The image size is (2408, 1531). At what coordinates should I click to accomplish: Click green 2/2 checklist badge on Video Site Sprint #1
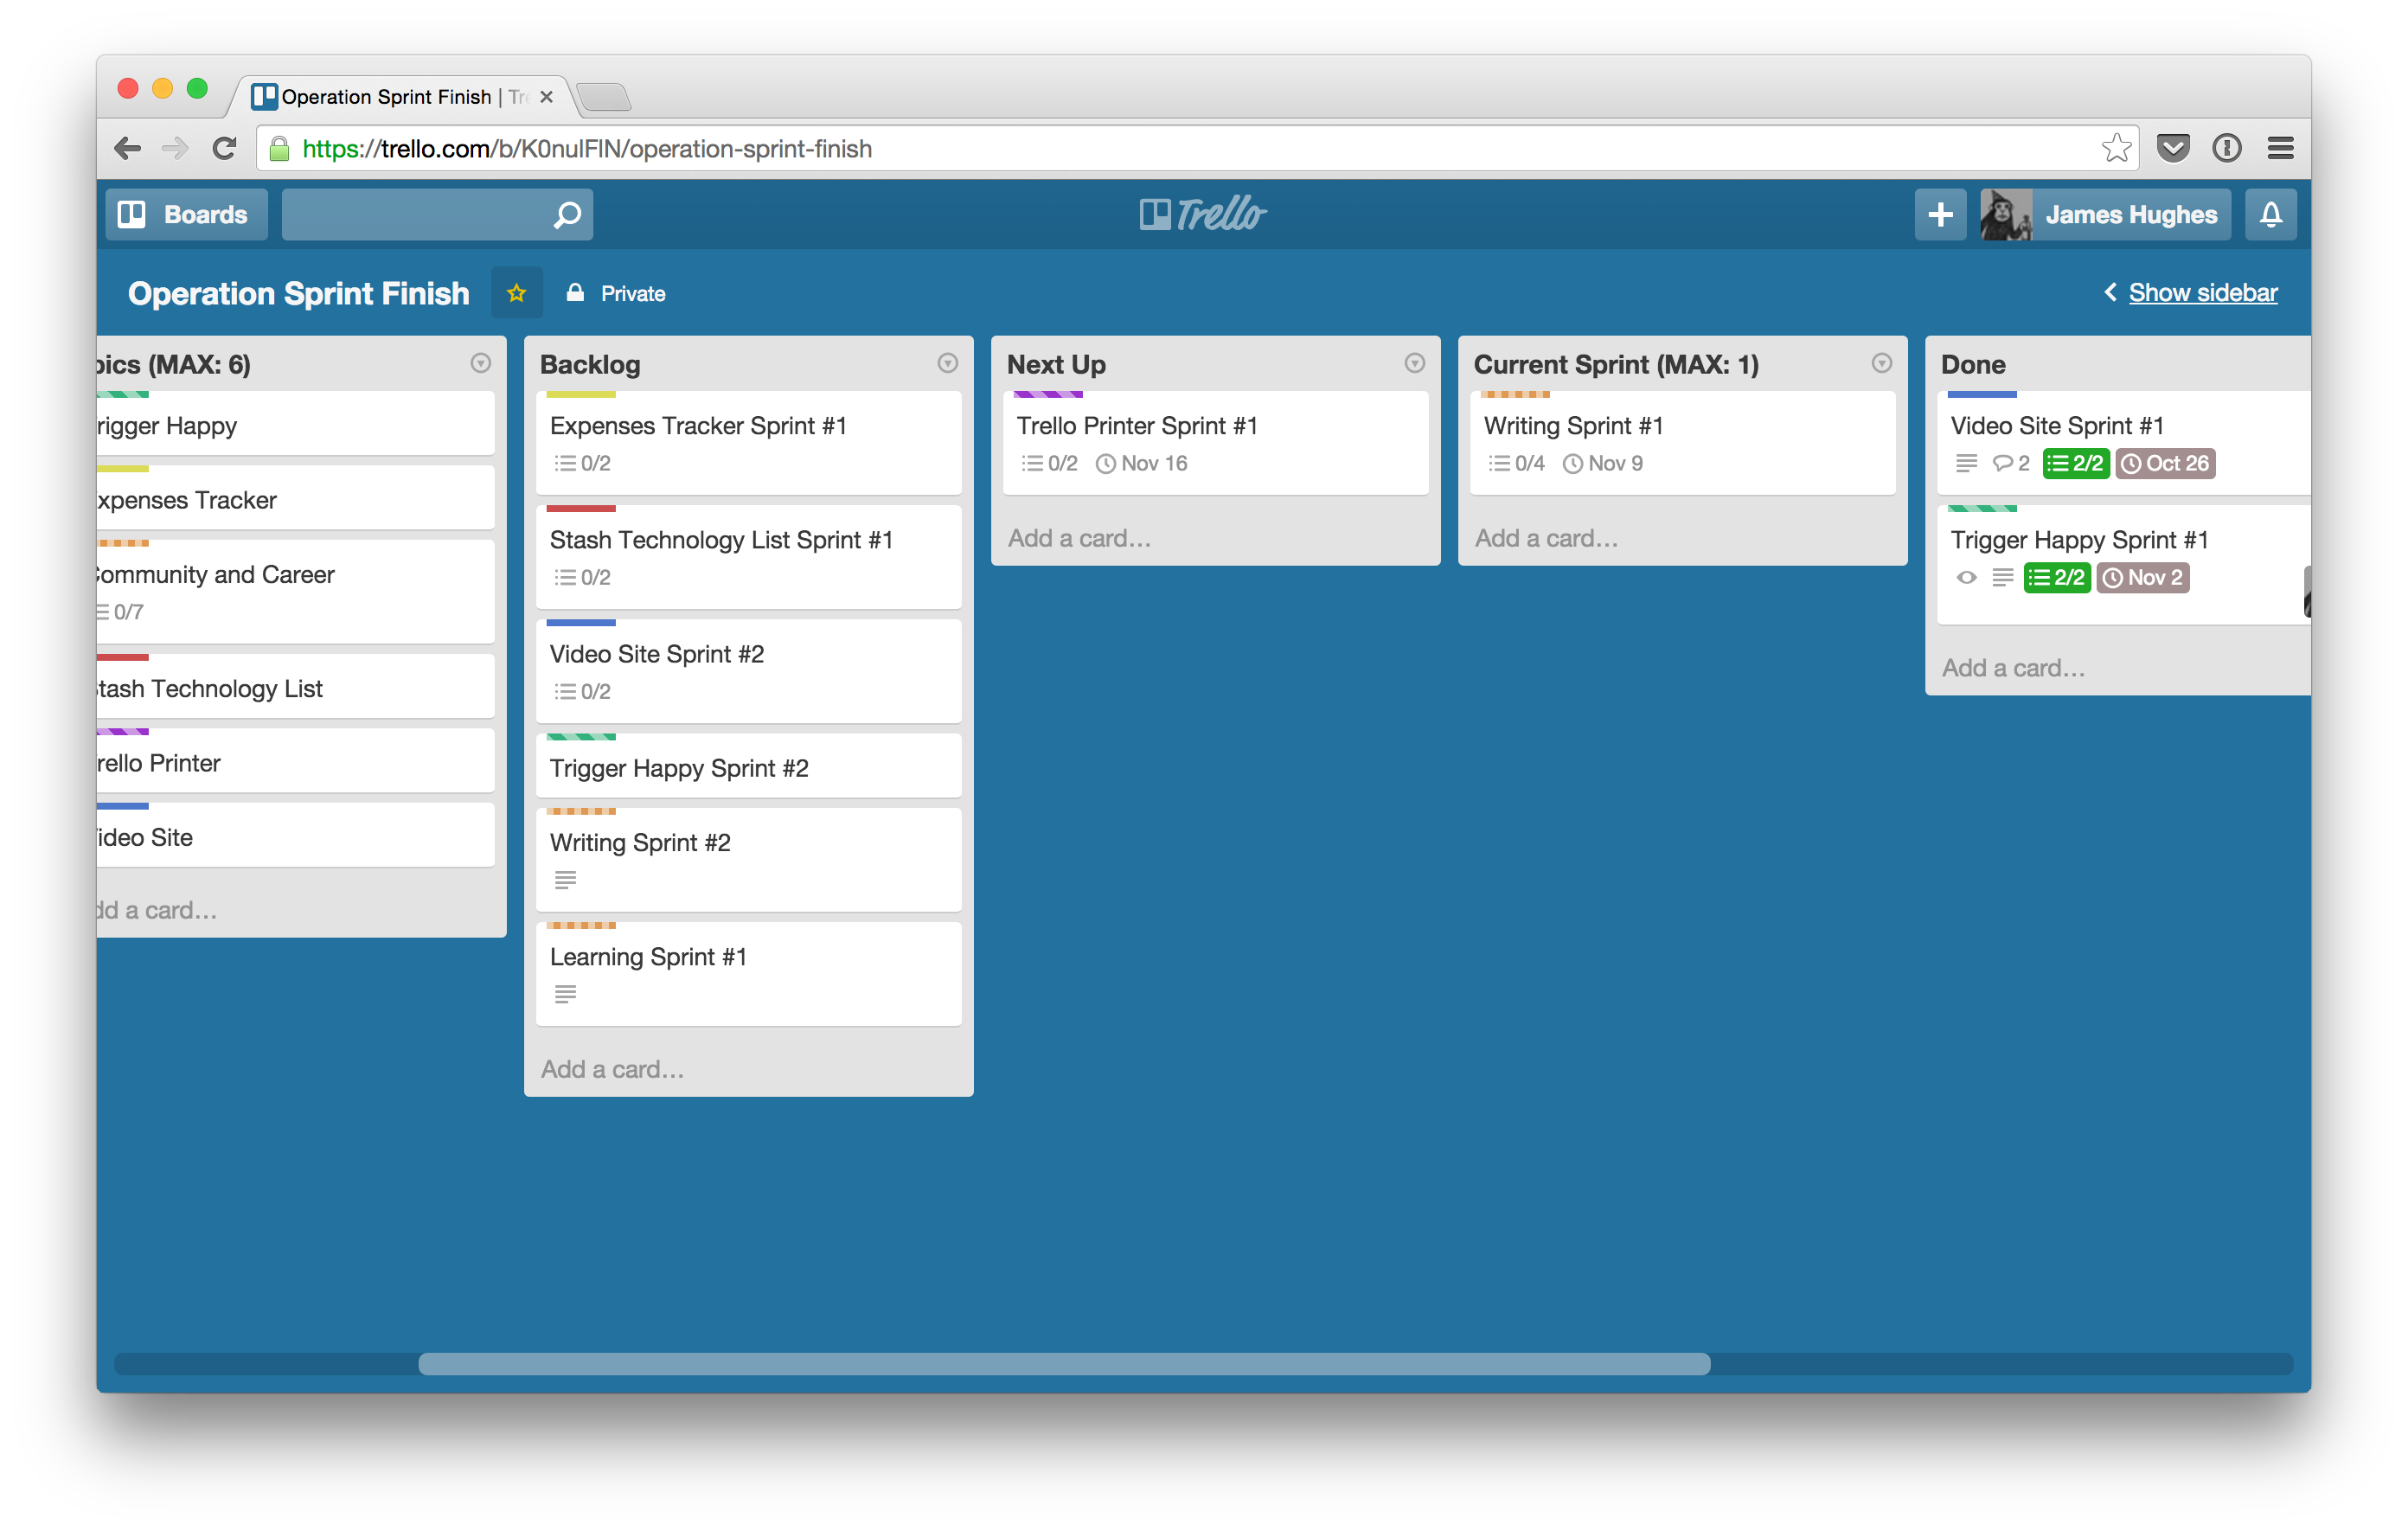(x=2075, y=463)
